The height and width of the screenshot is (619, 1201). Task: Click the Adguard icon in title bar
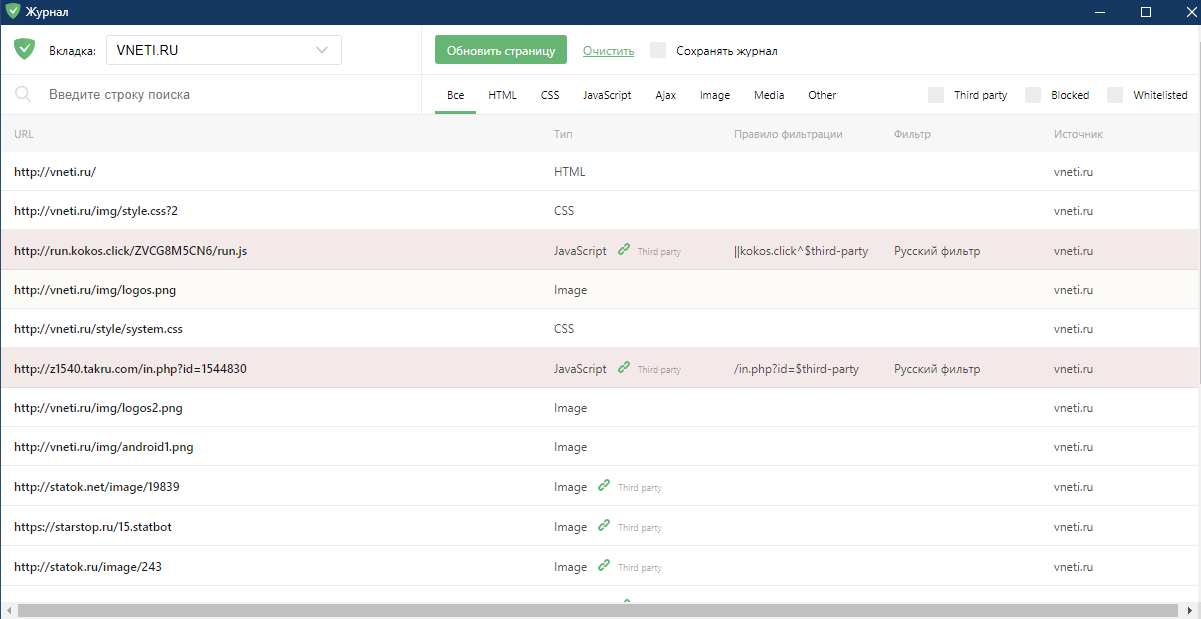[12, 12]
